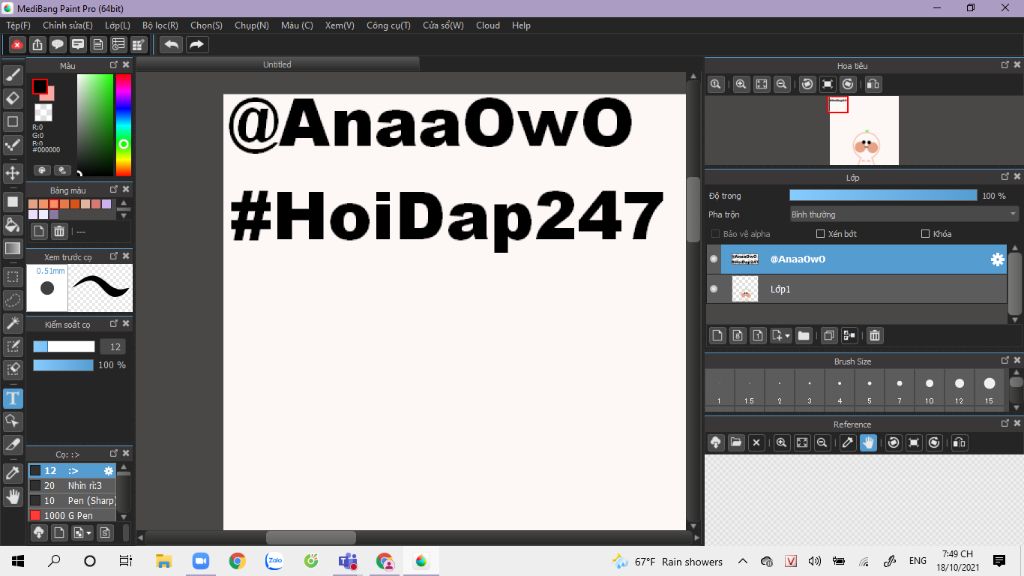This screenshot has height=576, width=1024.
Task: Click the rainbow hue slider
Action: click(x=123, y=125)
